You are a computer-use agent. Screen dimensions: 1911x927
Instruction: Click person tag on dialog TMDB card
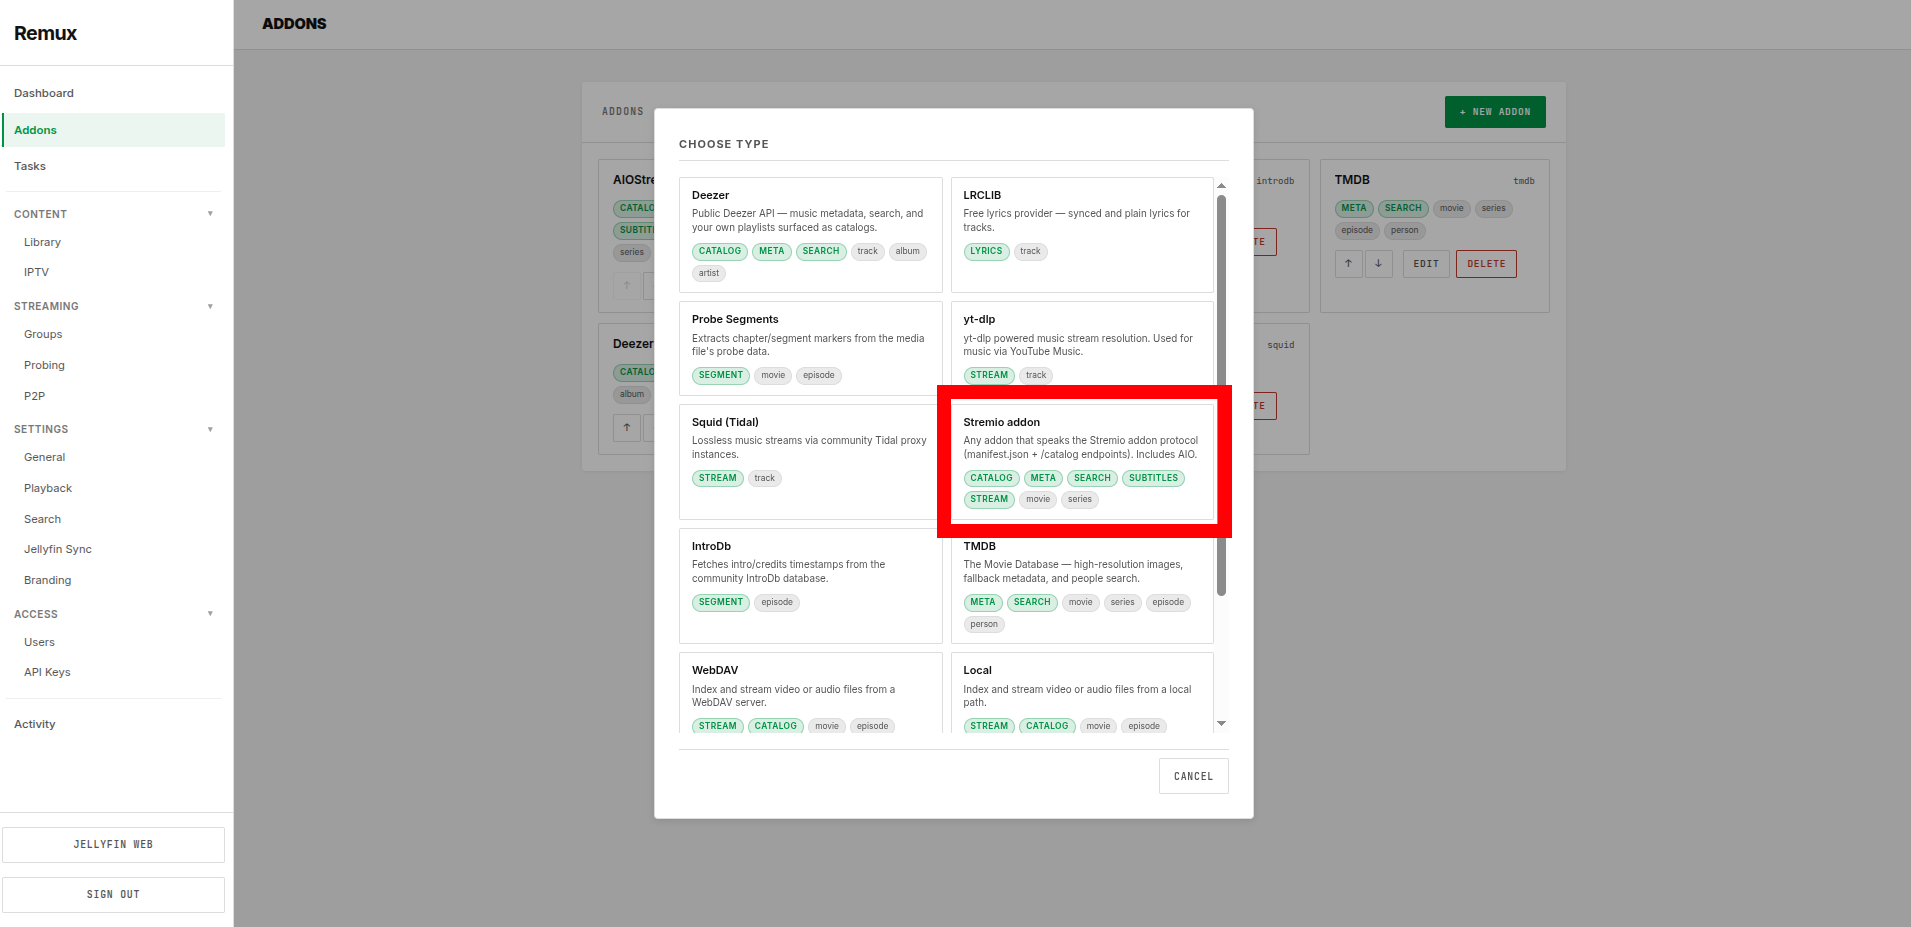click(984, 624)
